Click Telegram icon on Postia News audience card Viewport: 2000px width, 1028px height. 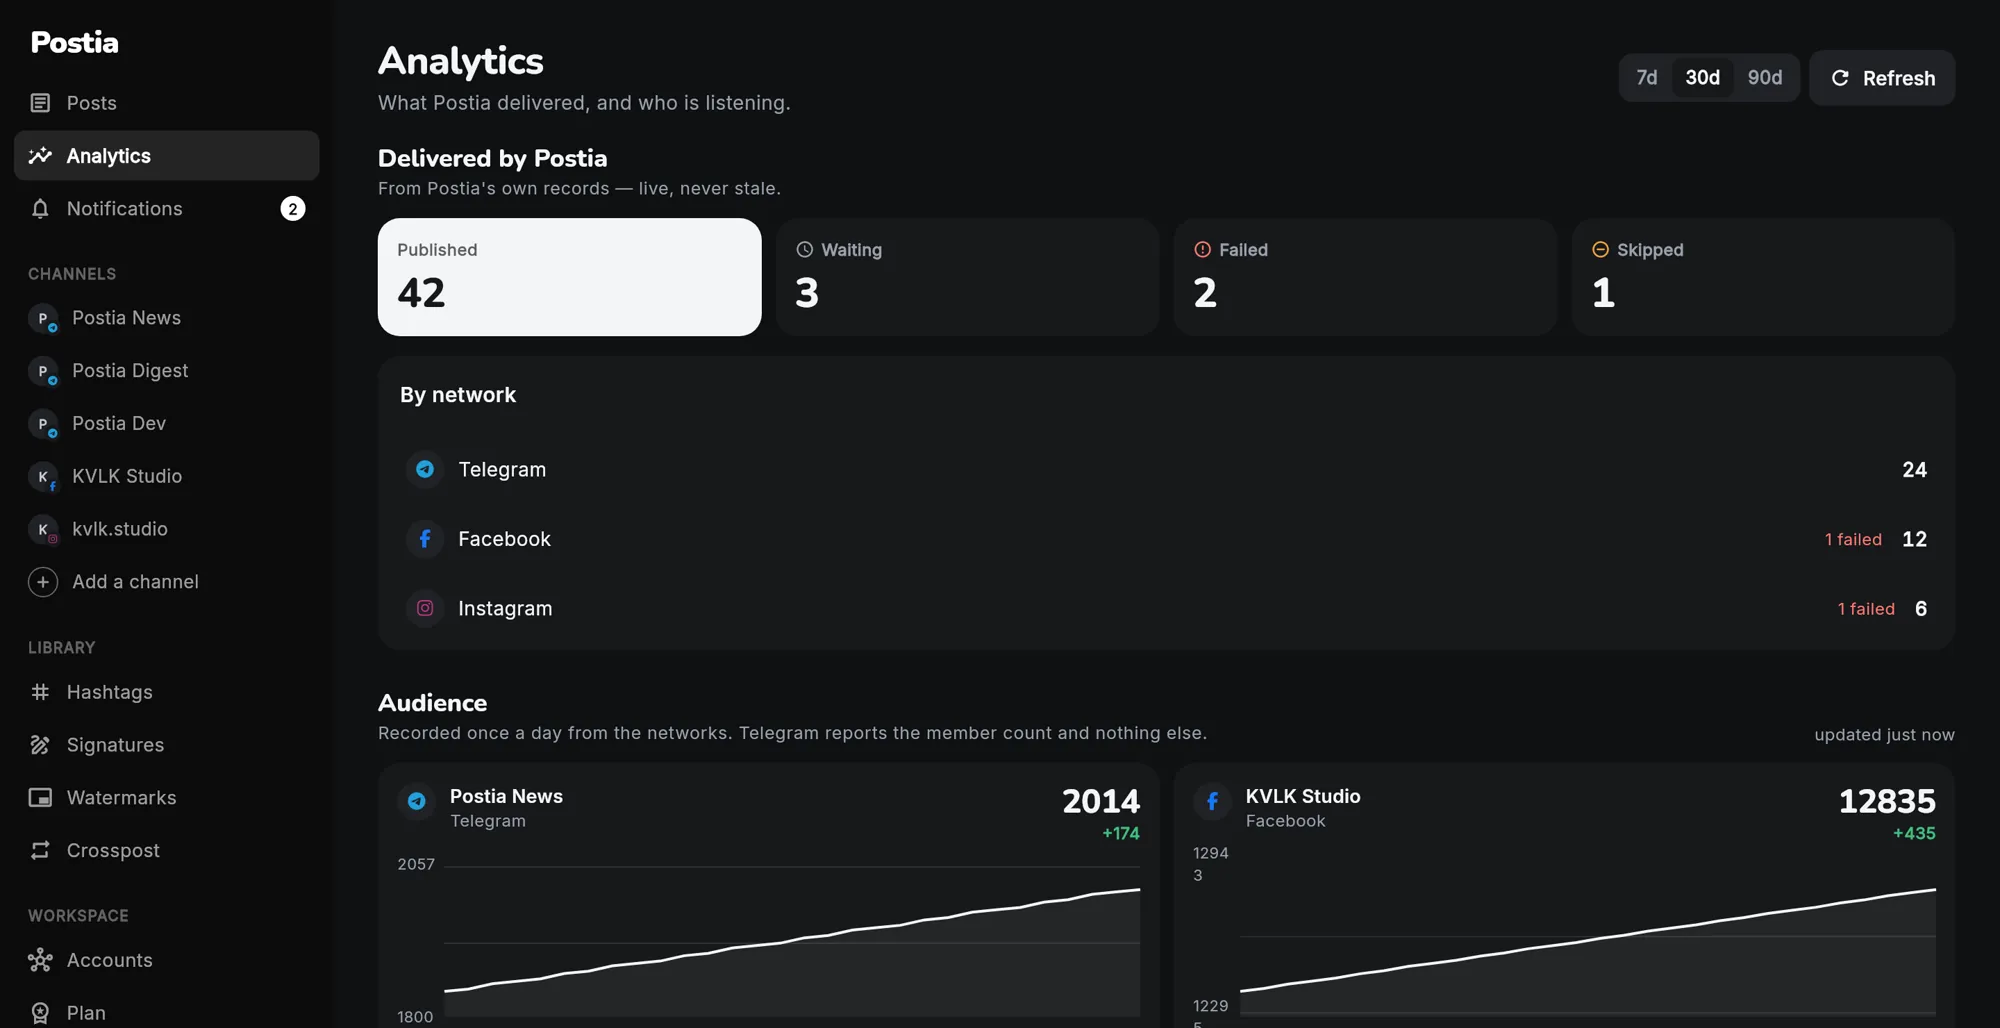[417, 801]
